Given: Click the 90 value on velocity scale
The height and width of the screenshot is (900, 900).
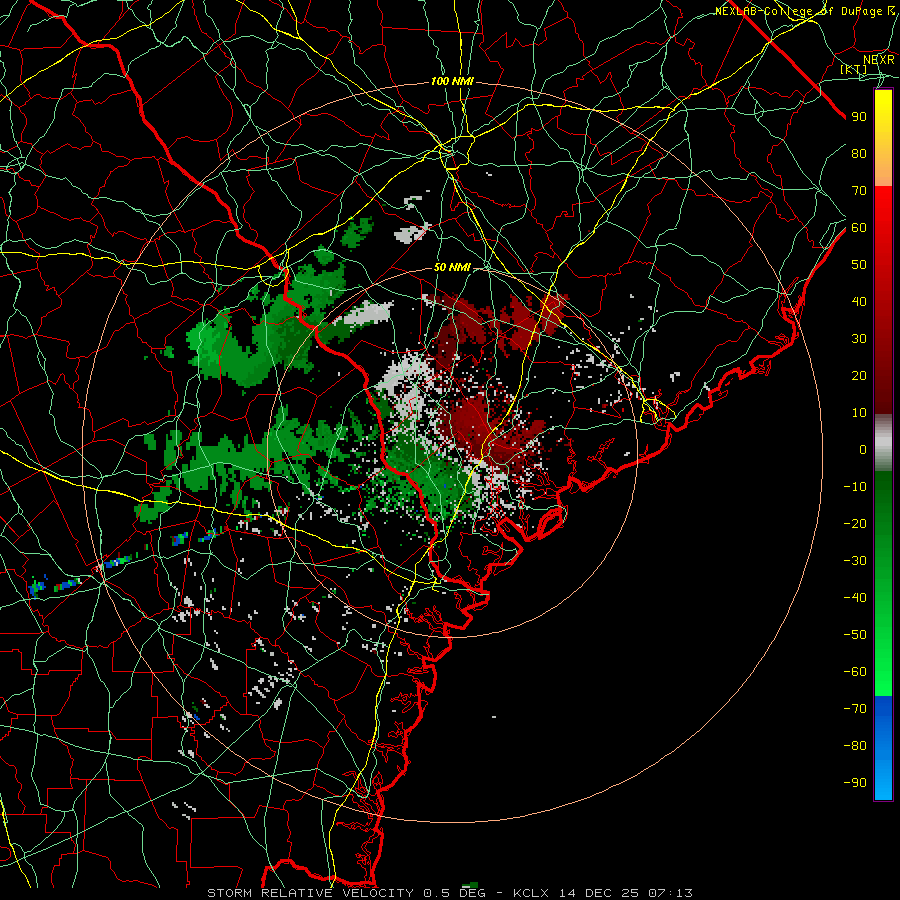Looking at the screenshot, I should coord(859,117).
